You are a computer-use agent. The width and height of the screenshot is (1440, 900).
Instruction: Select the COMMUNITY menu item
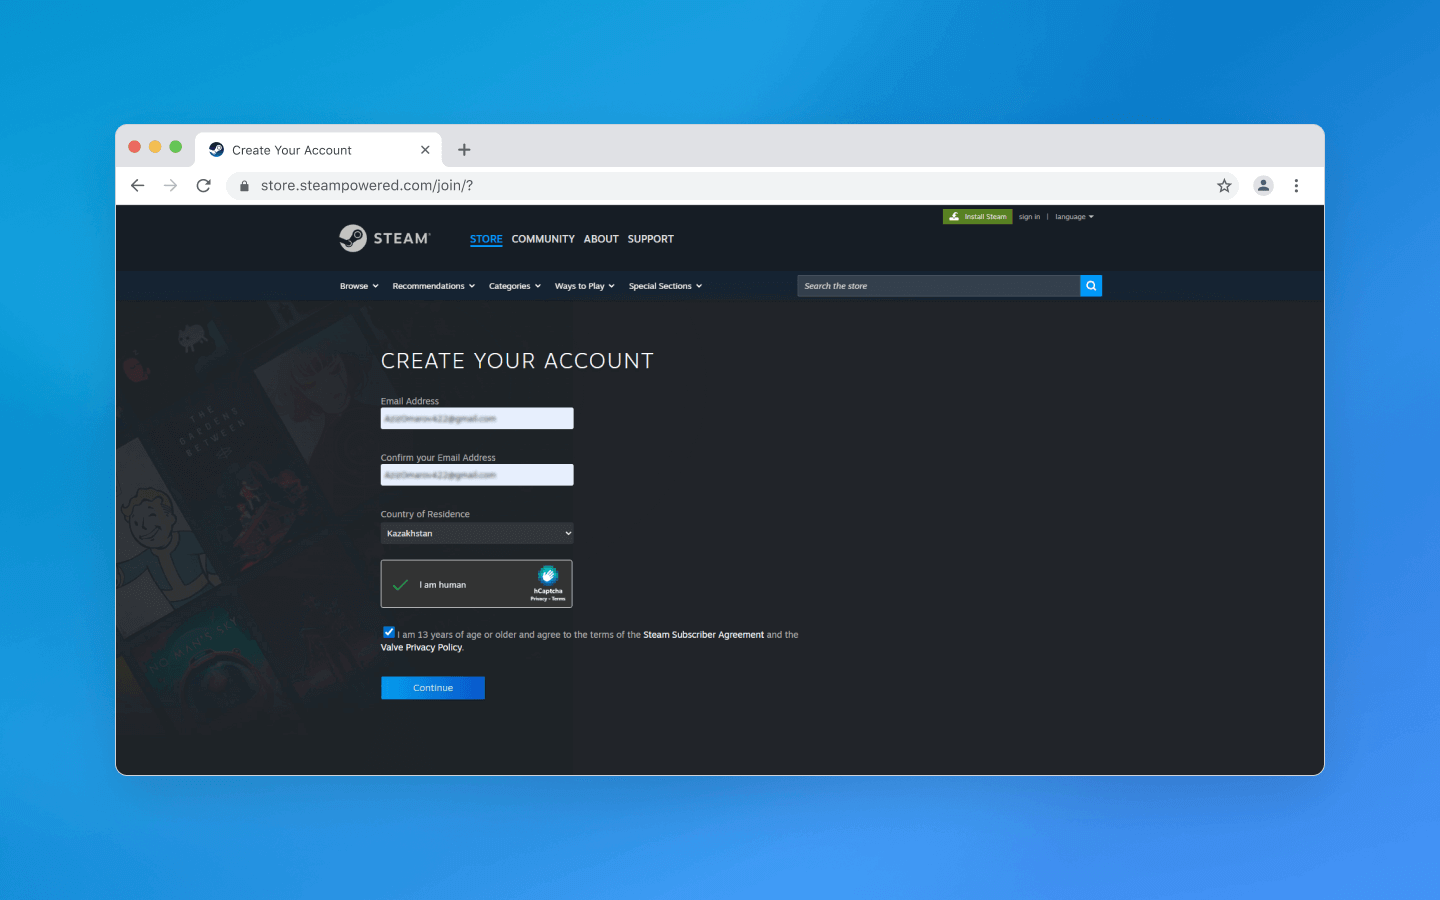coord(542,239)
